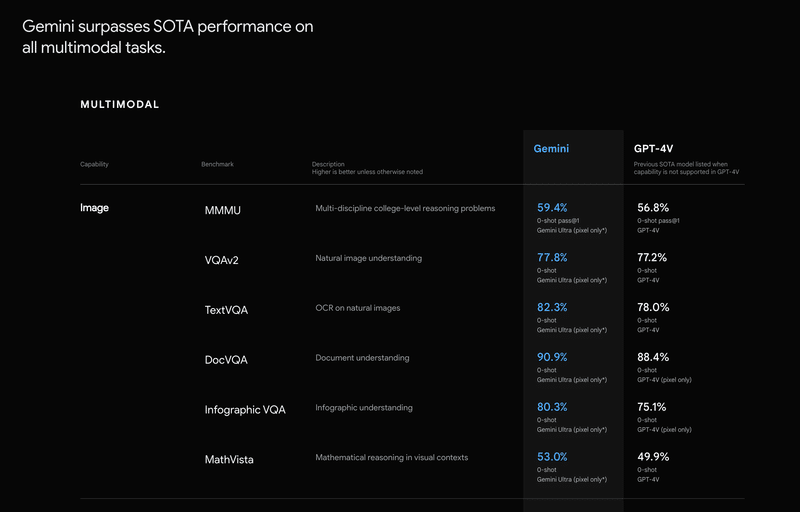Click the MULTIMODAL section heading
Image resolution: width=800 pixels, height=512 pixels.
coord(120,105)
